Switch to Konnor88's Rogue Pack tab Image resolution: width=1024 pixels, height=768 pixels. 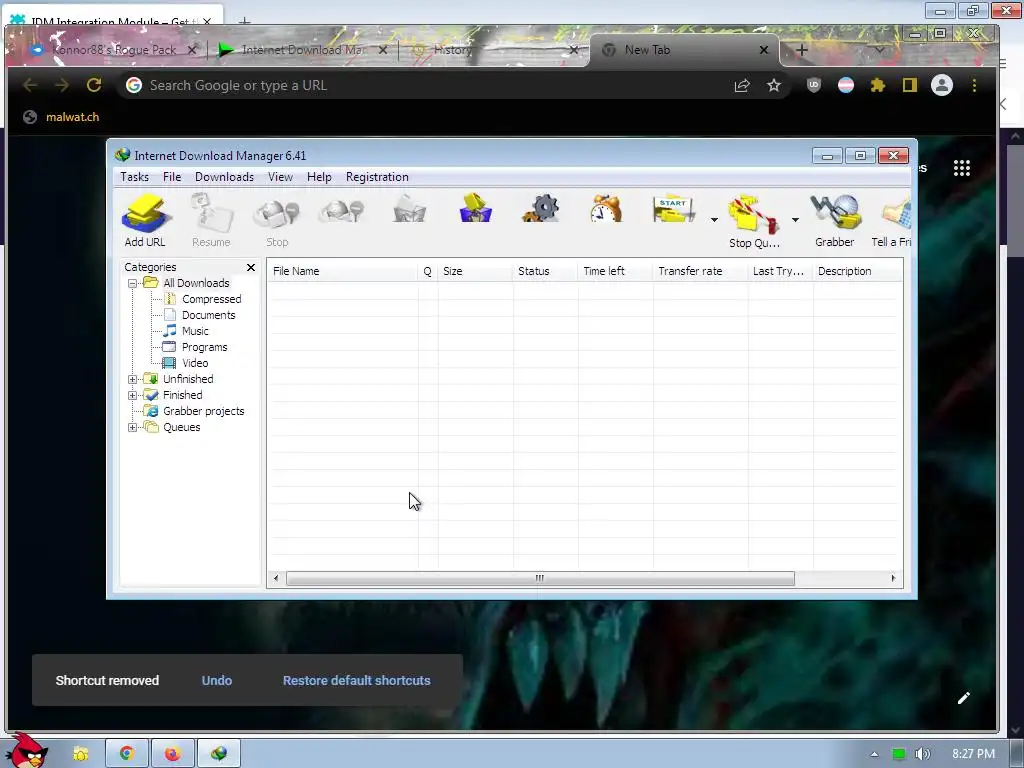pos(113,50)
